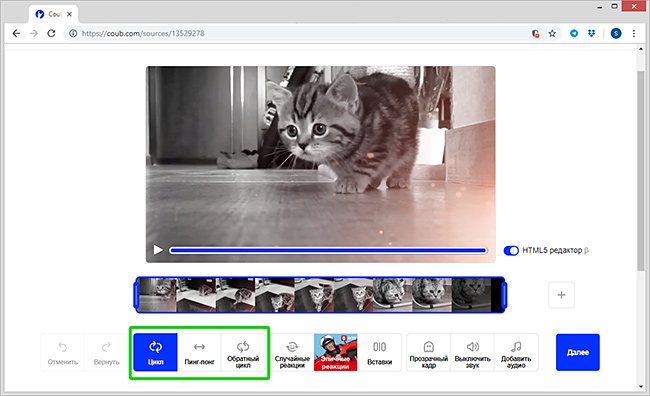Screen dimensions: 650x396
Task: Play the video preview
Action: (158, 250)
